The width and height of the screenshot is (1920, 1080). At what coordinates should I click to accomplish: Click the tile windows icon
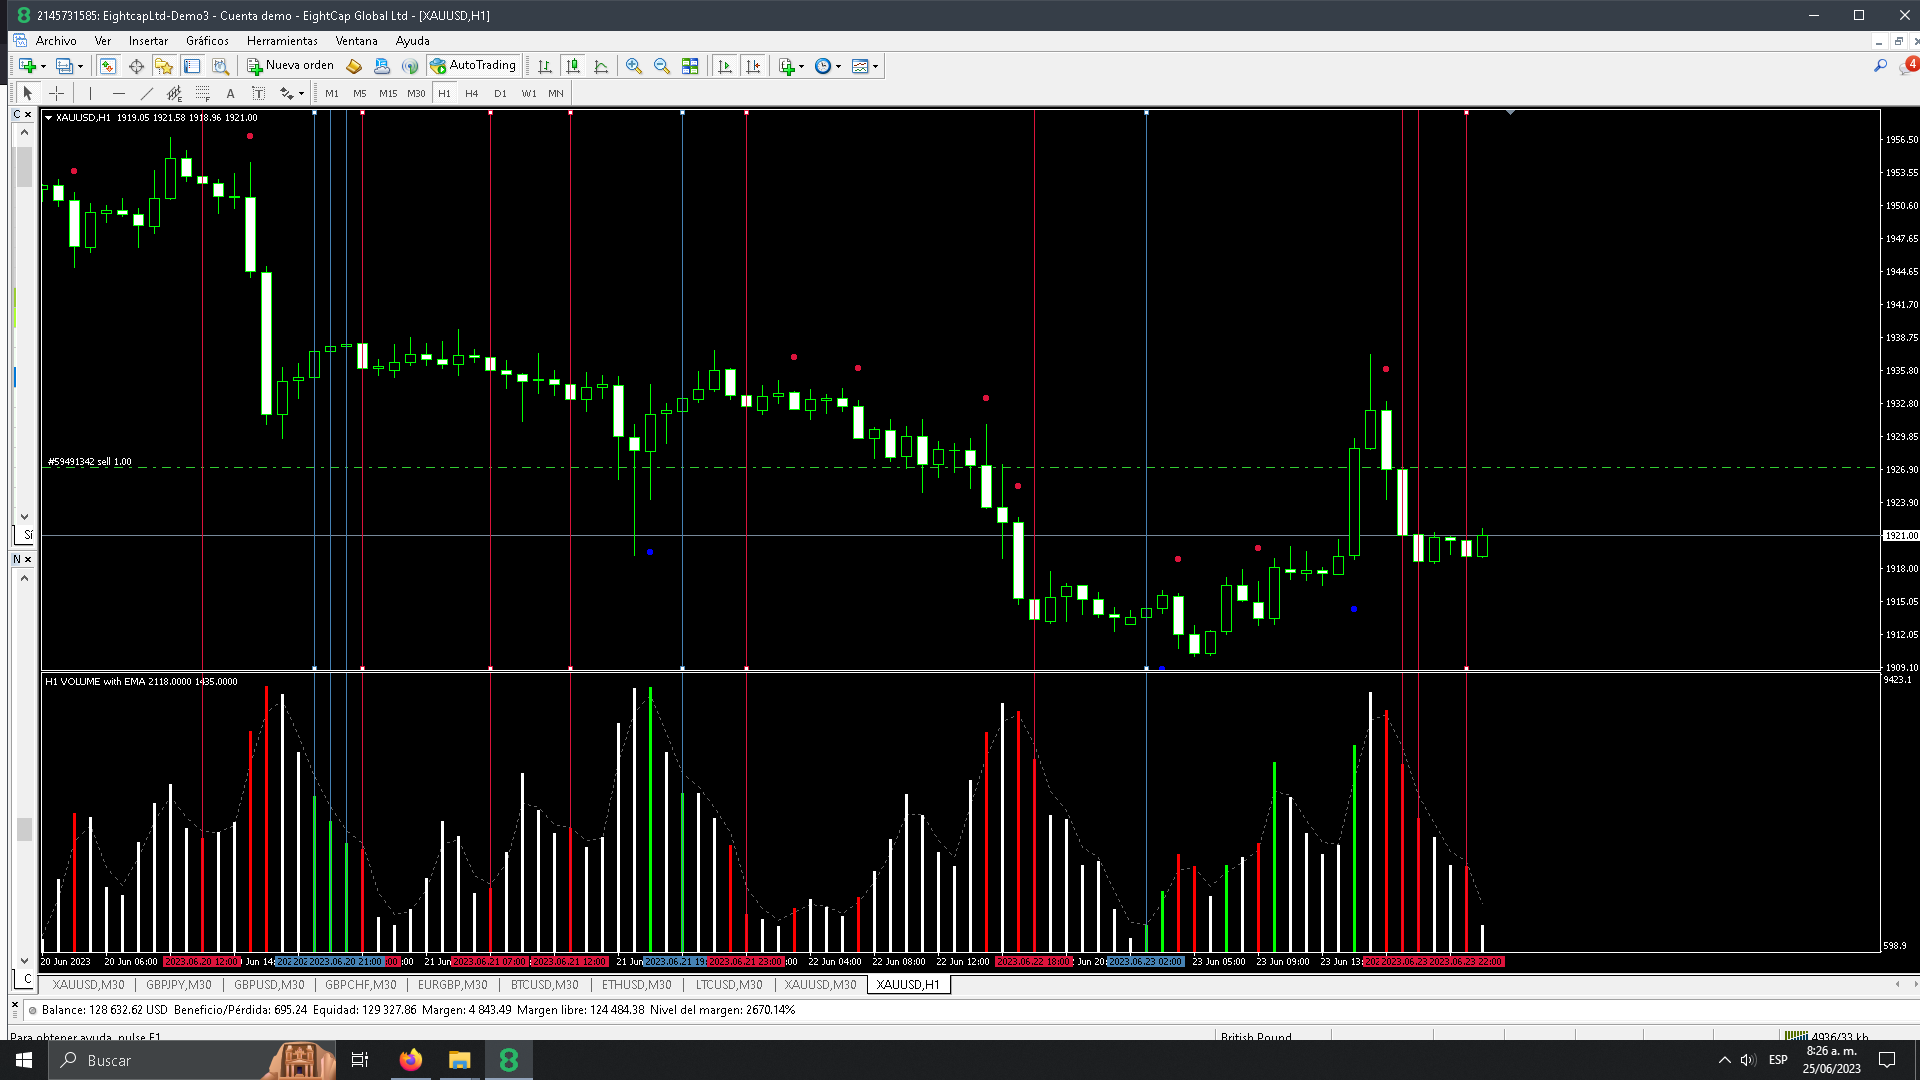tap(690, 66)
